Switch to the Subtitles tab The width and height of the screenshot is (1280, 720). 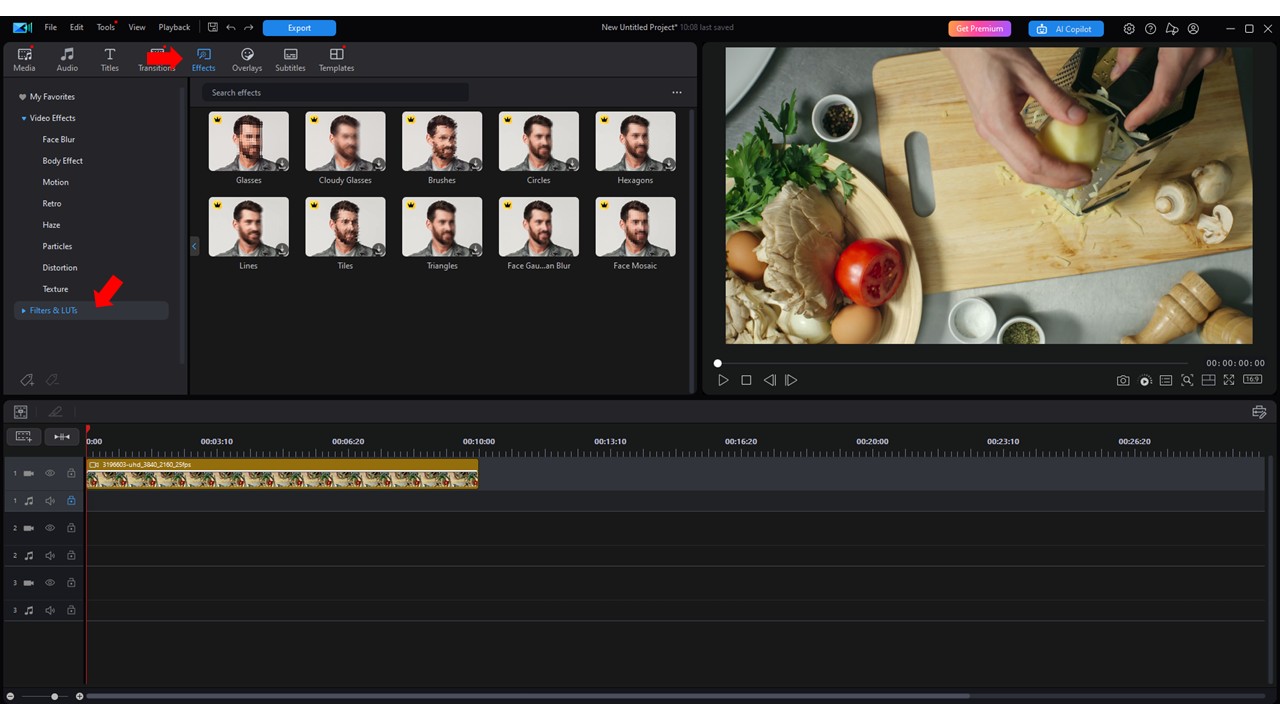tap(290, 59)
